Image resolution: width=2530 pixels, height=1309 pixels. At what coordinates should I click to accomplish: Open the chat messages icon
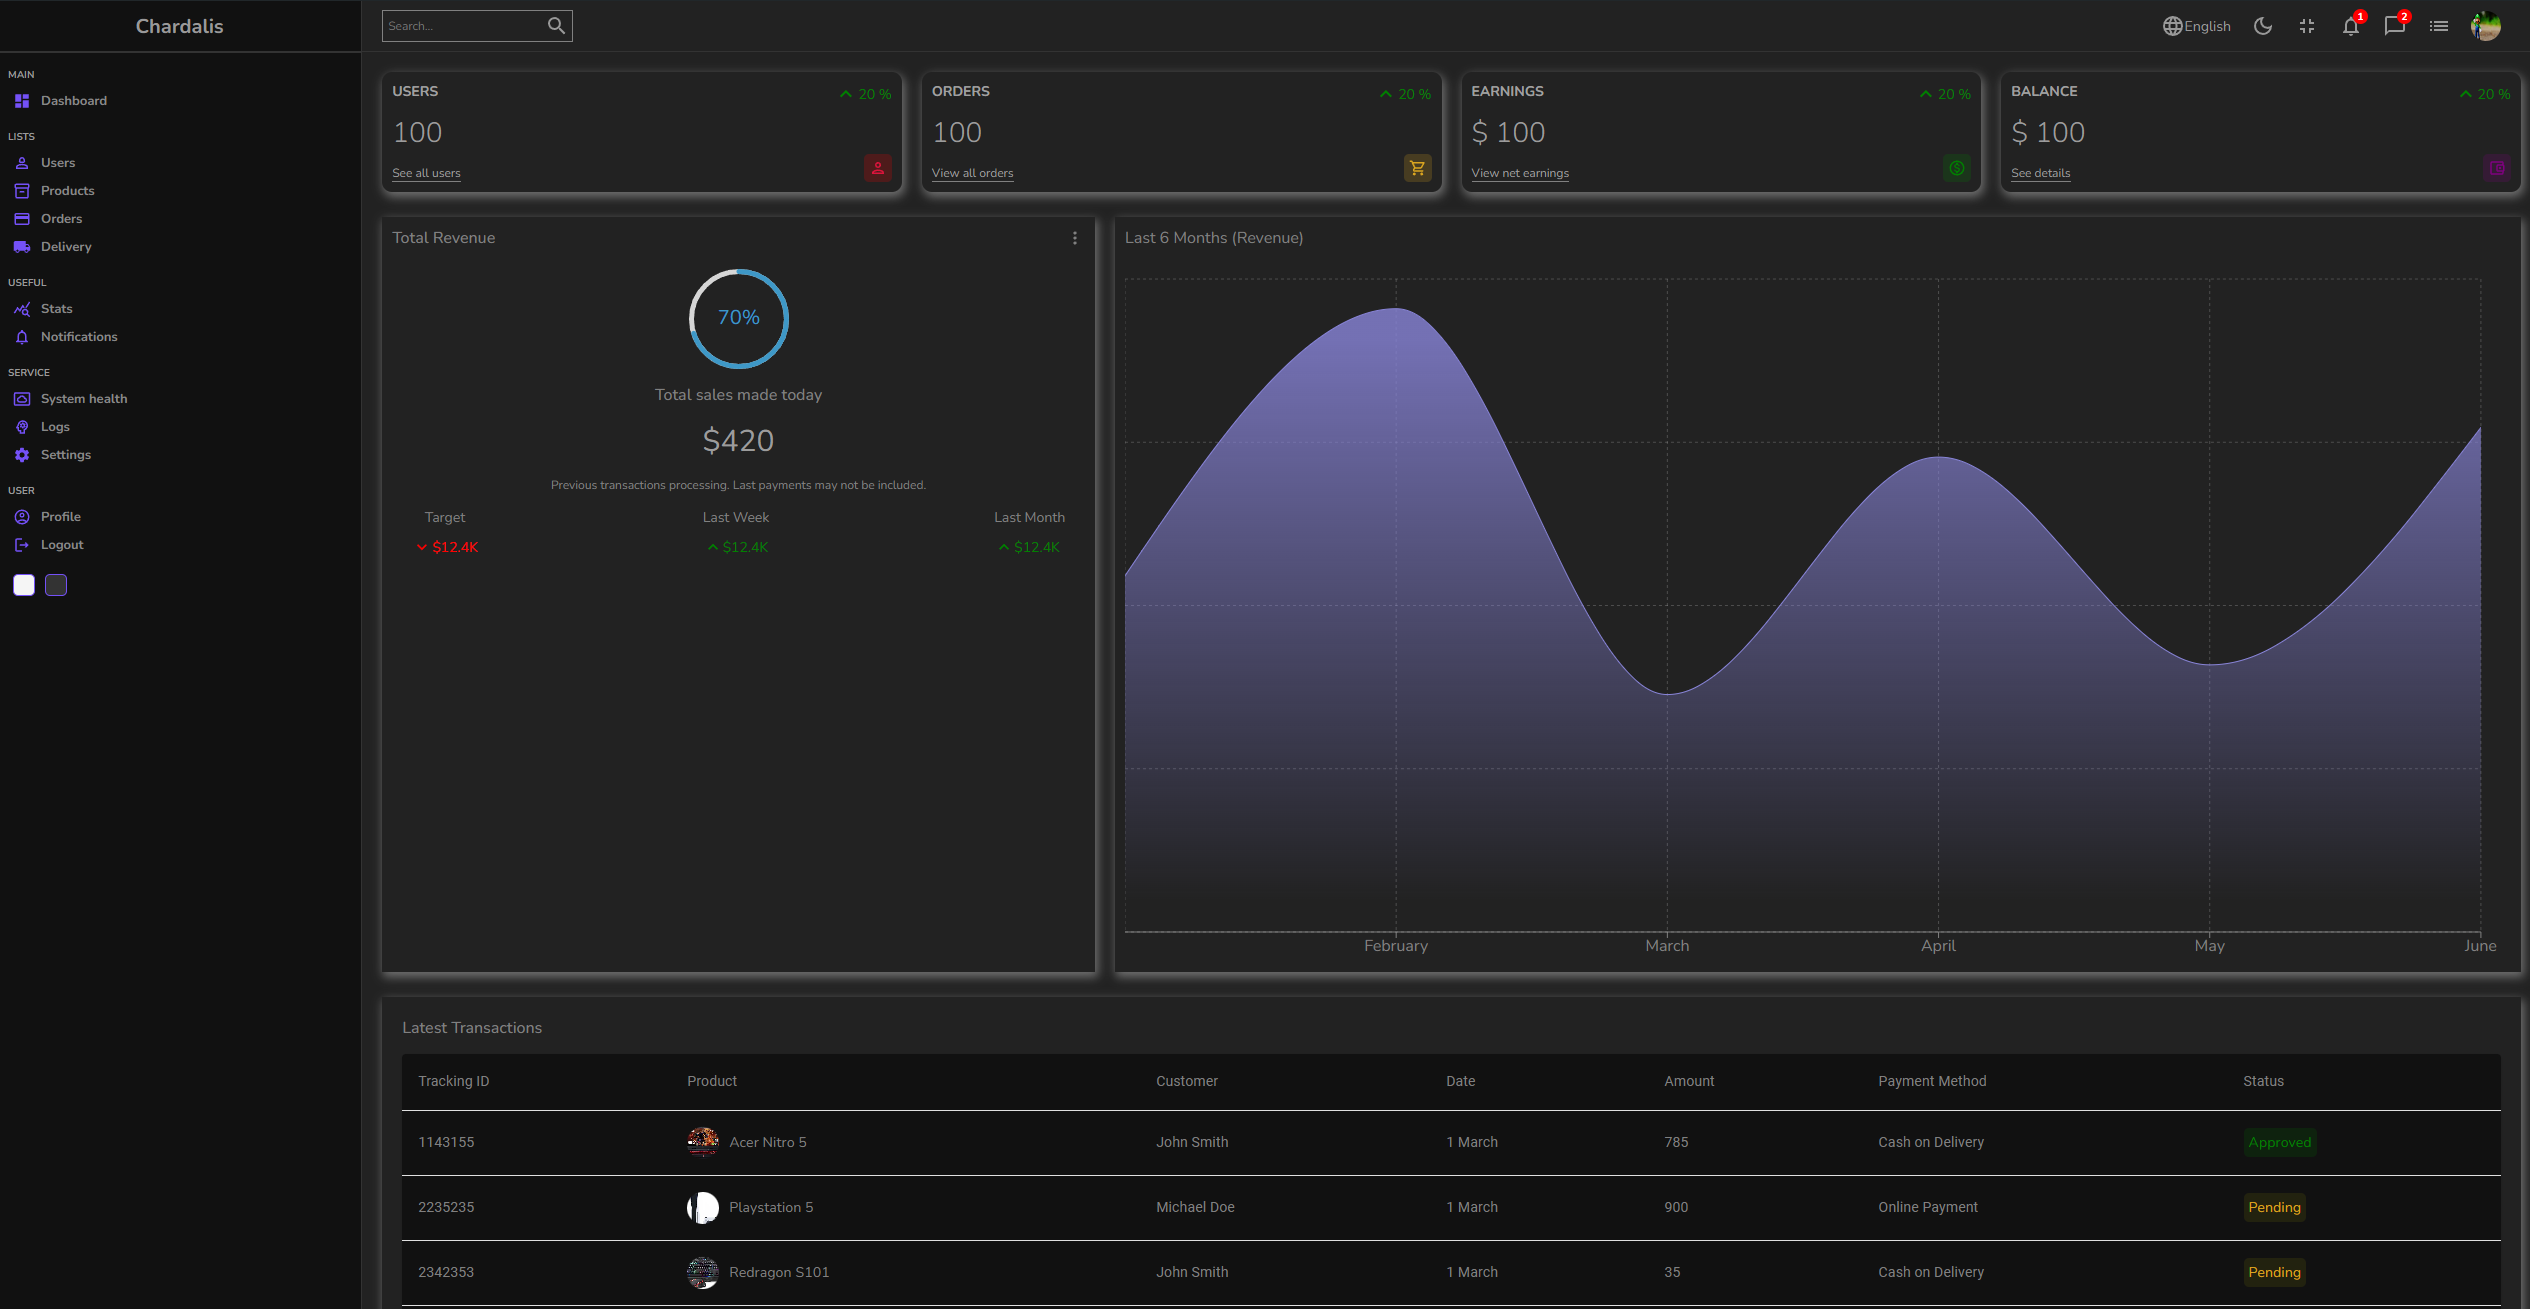[x=2394, y=26]
